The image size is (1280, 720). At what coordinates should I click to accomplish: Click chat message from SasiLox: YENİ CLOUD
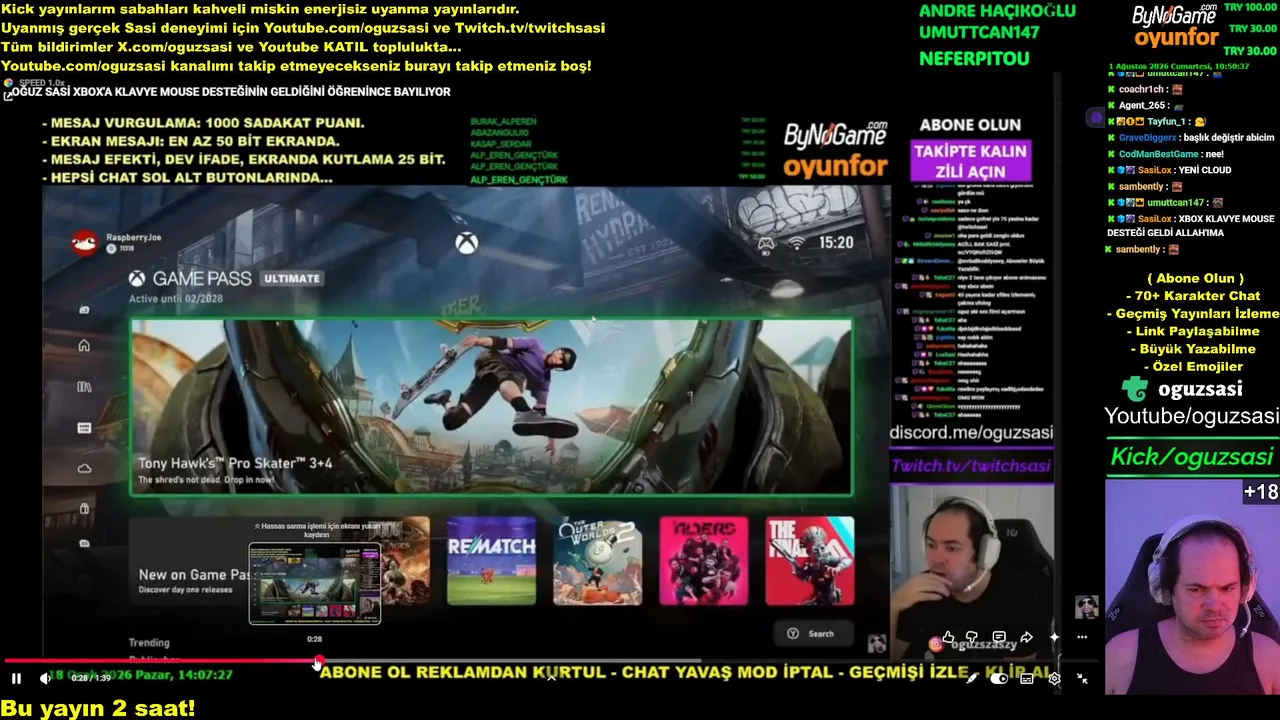[x=1169, y=170]
